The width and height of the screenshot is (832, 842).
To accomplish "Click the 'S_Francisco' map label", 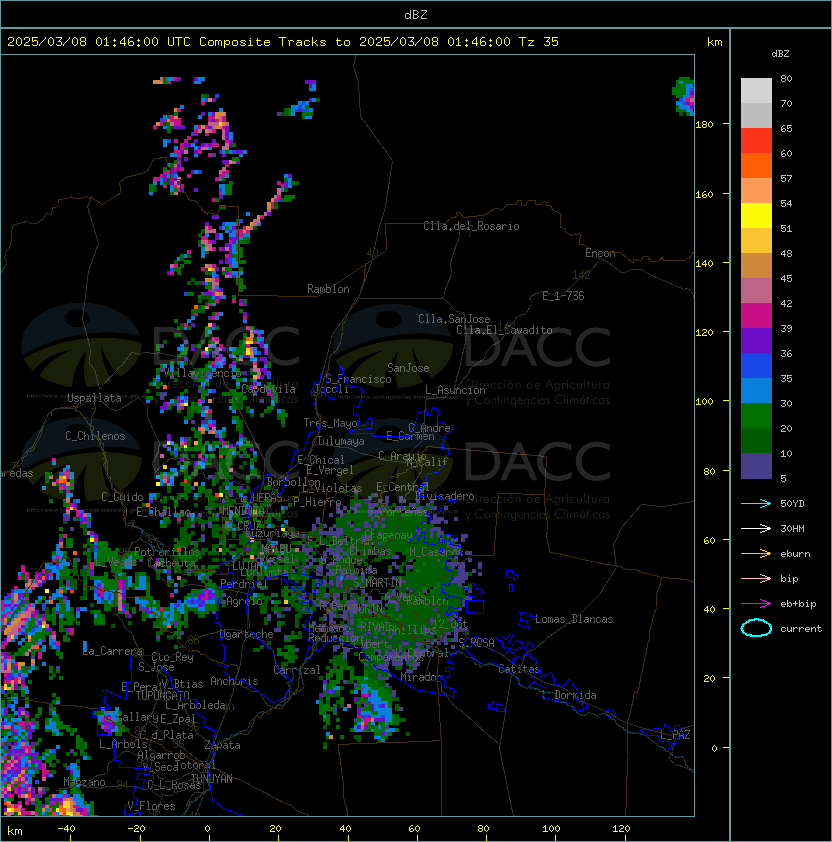I will [x=358, y=379].
